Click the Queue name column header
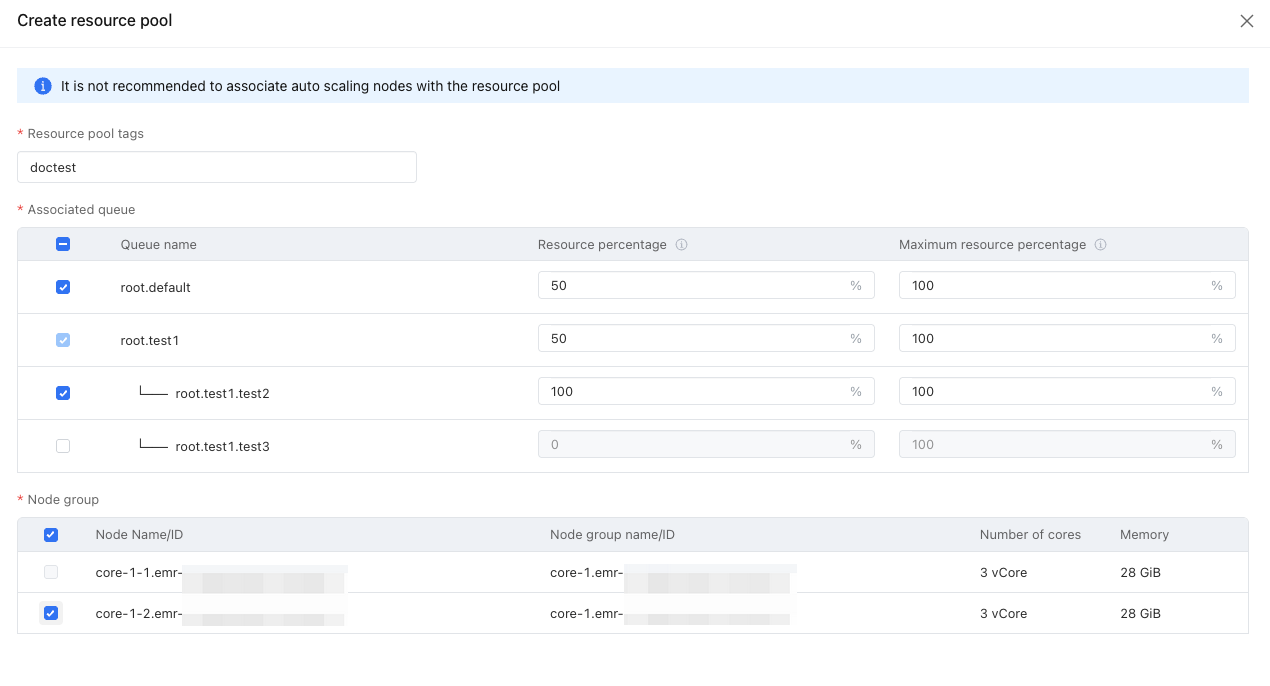1270x686 pixels. click(x=159, y=244)
